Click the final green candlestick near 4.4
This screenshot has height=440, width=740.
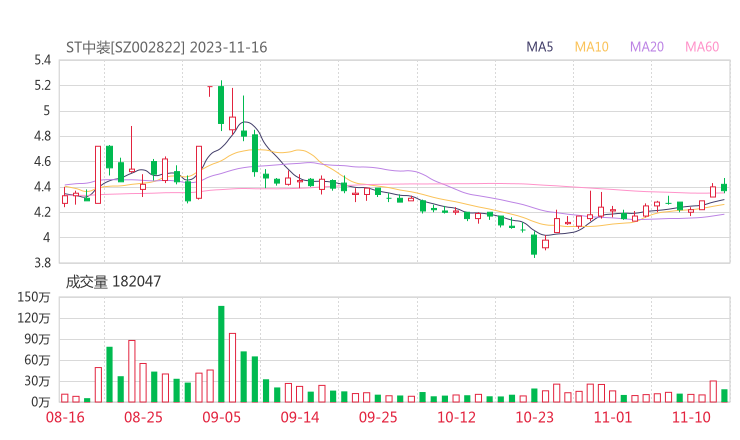724,187
